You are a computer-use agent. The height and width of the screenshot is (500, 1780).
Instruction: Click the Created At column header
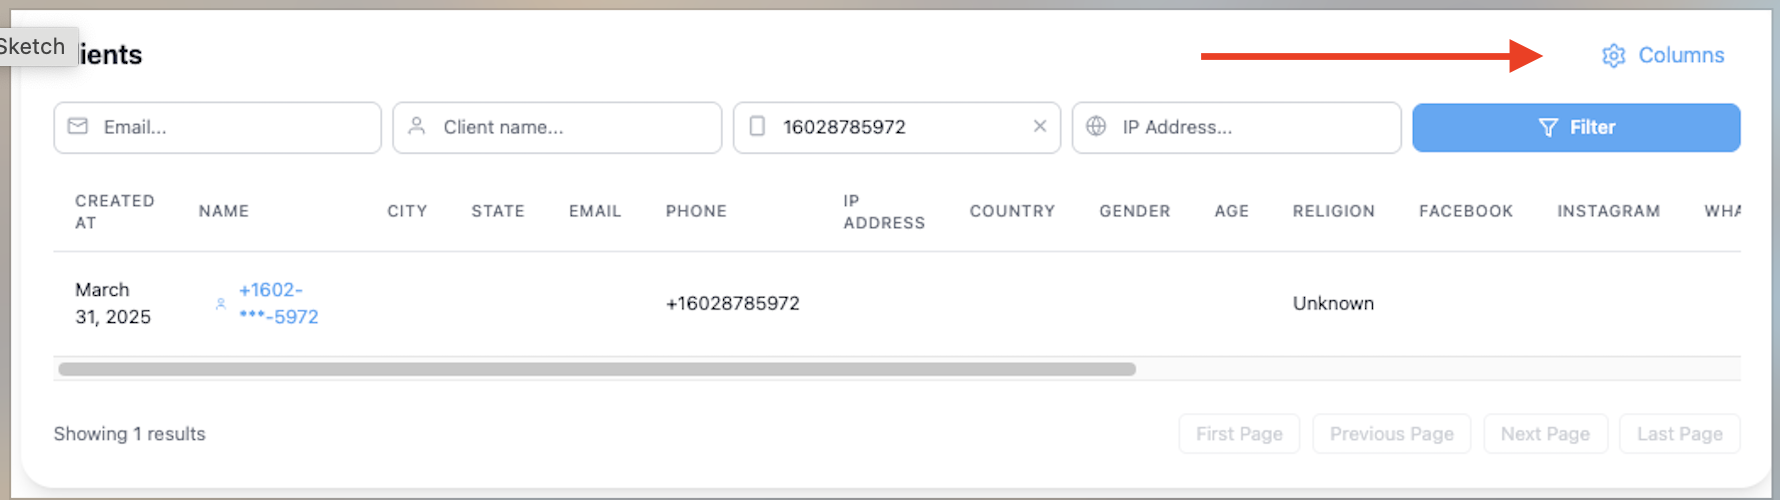click(x=114, y=211)
